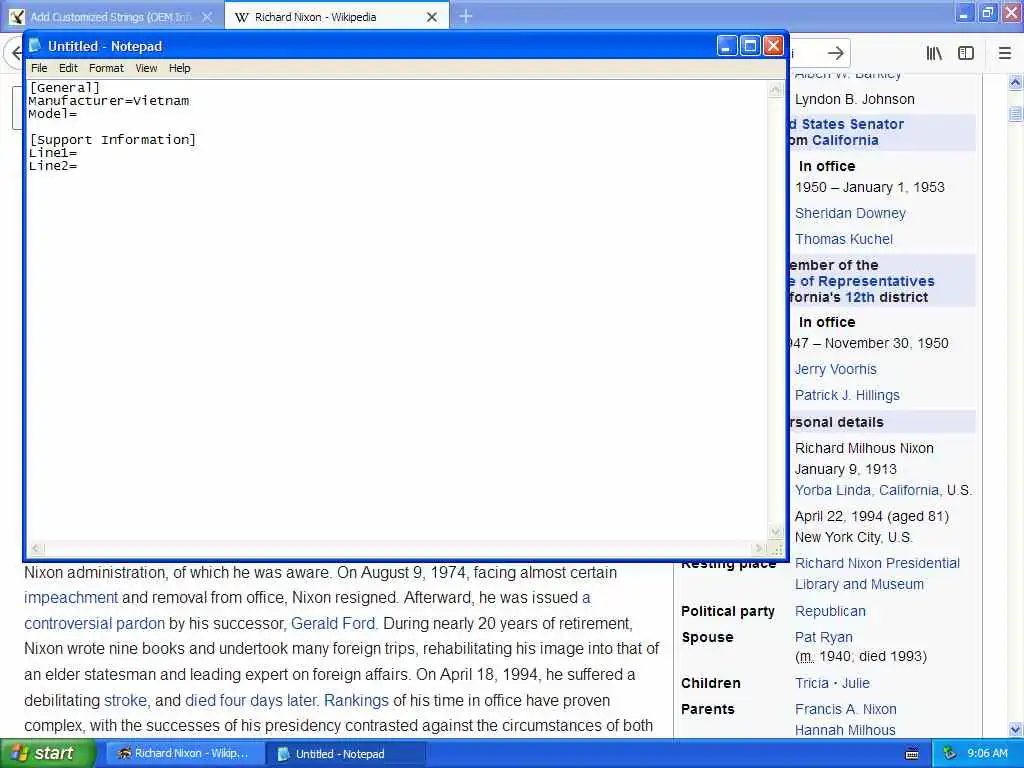Open the Tricia link
The width and height of the screenshot is (1024, 768).
(812, 683)
